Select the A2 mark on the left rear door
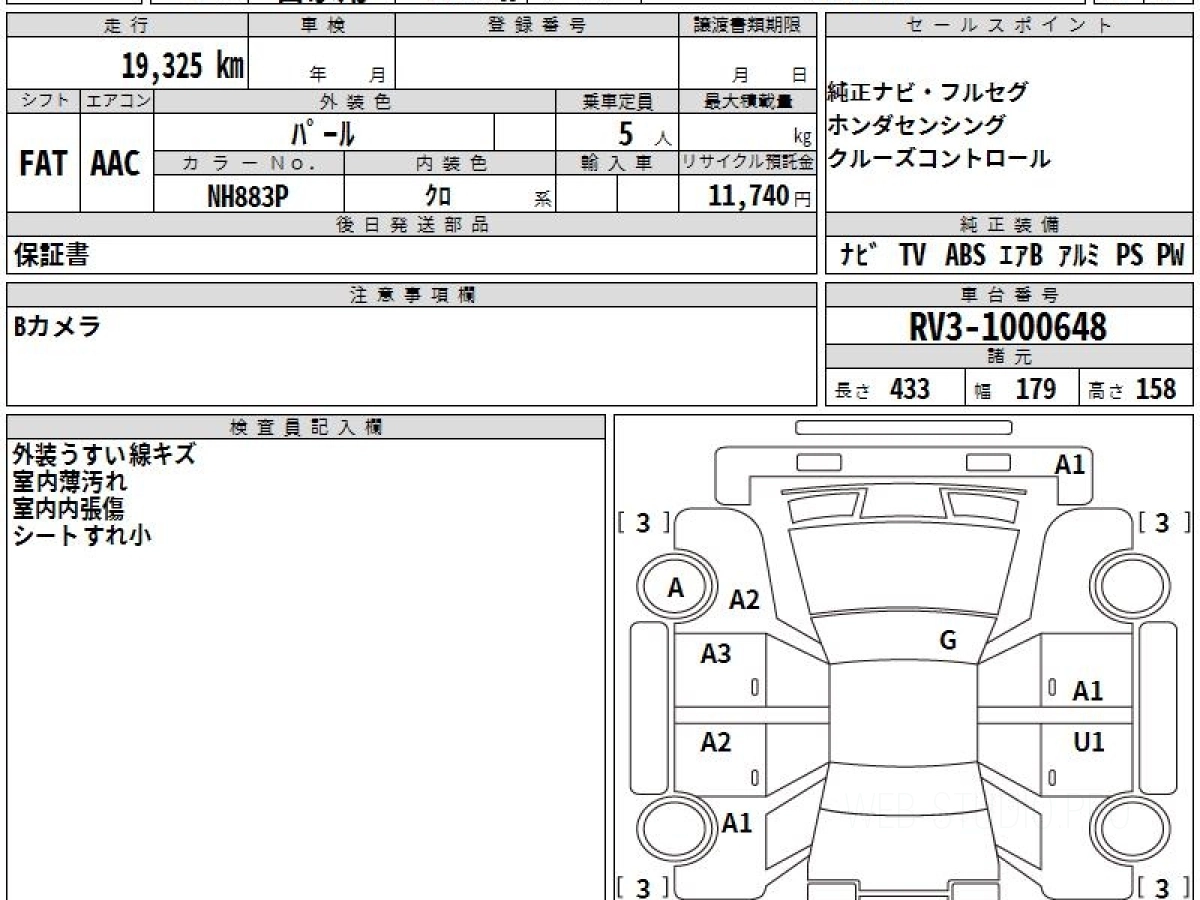Screen dimensions: 1200x900 coord(716,742)
